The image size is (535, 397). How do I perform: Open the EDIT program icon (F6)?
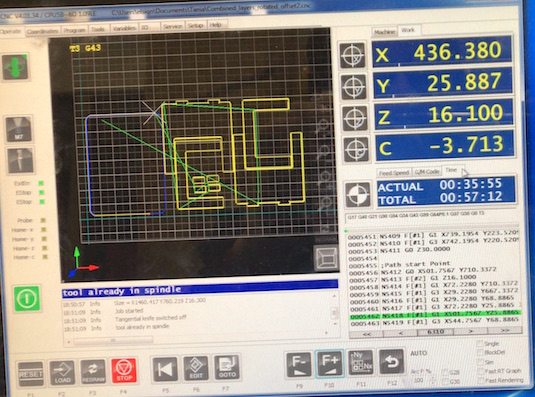[x=196, y=368]
